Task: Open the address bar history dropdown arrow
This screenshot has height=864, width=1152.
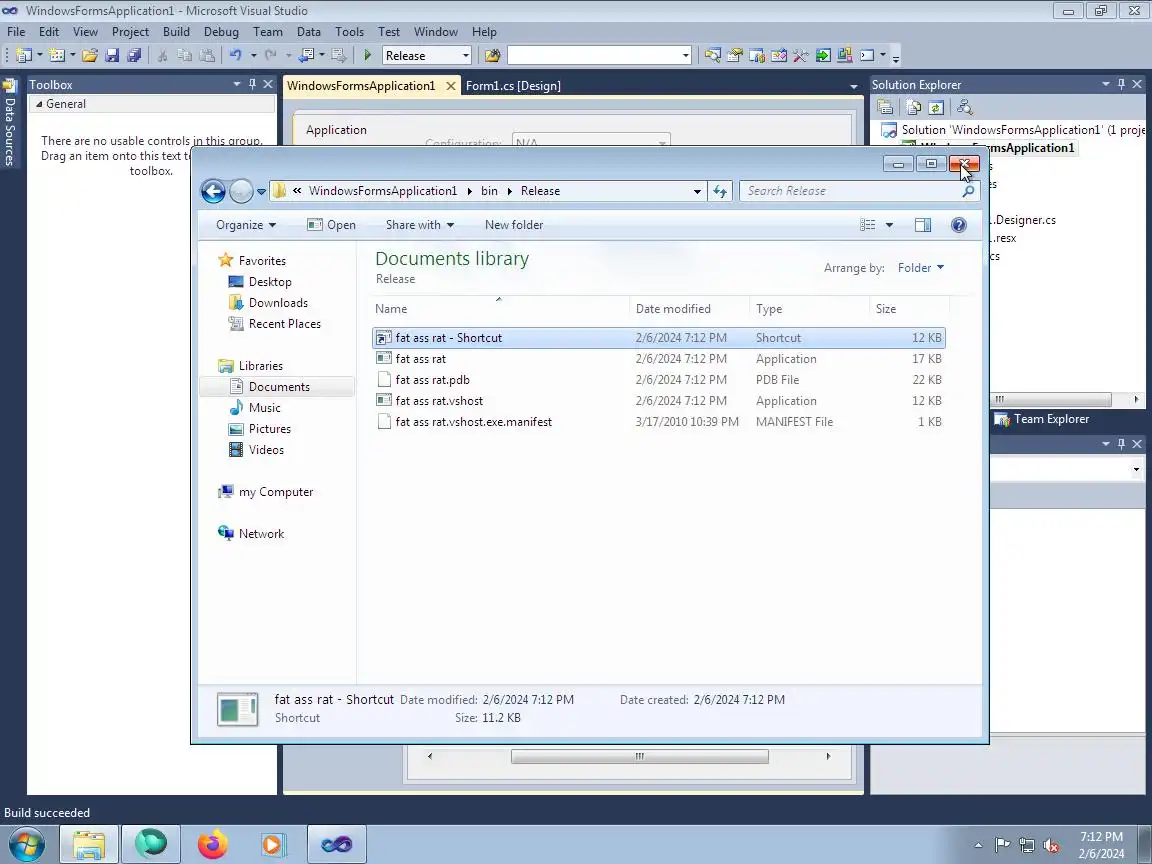Action: [697, 191]
